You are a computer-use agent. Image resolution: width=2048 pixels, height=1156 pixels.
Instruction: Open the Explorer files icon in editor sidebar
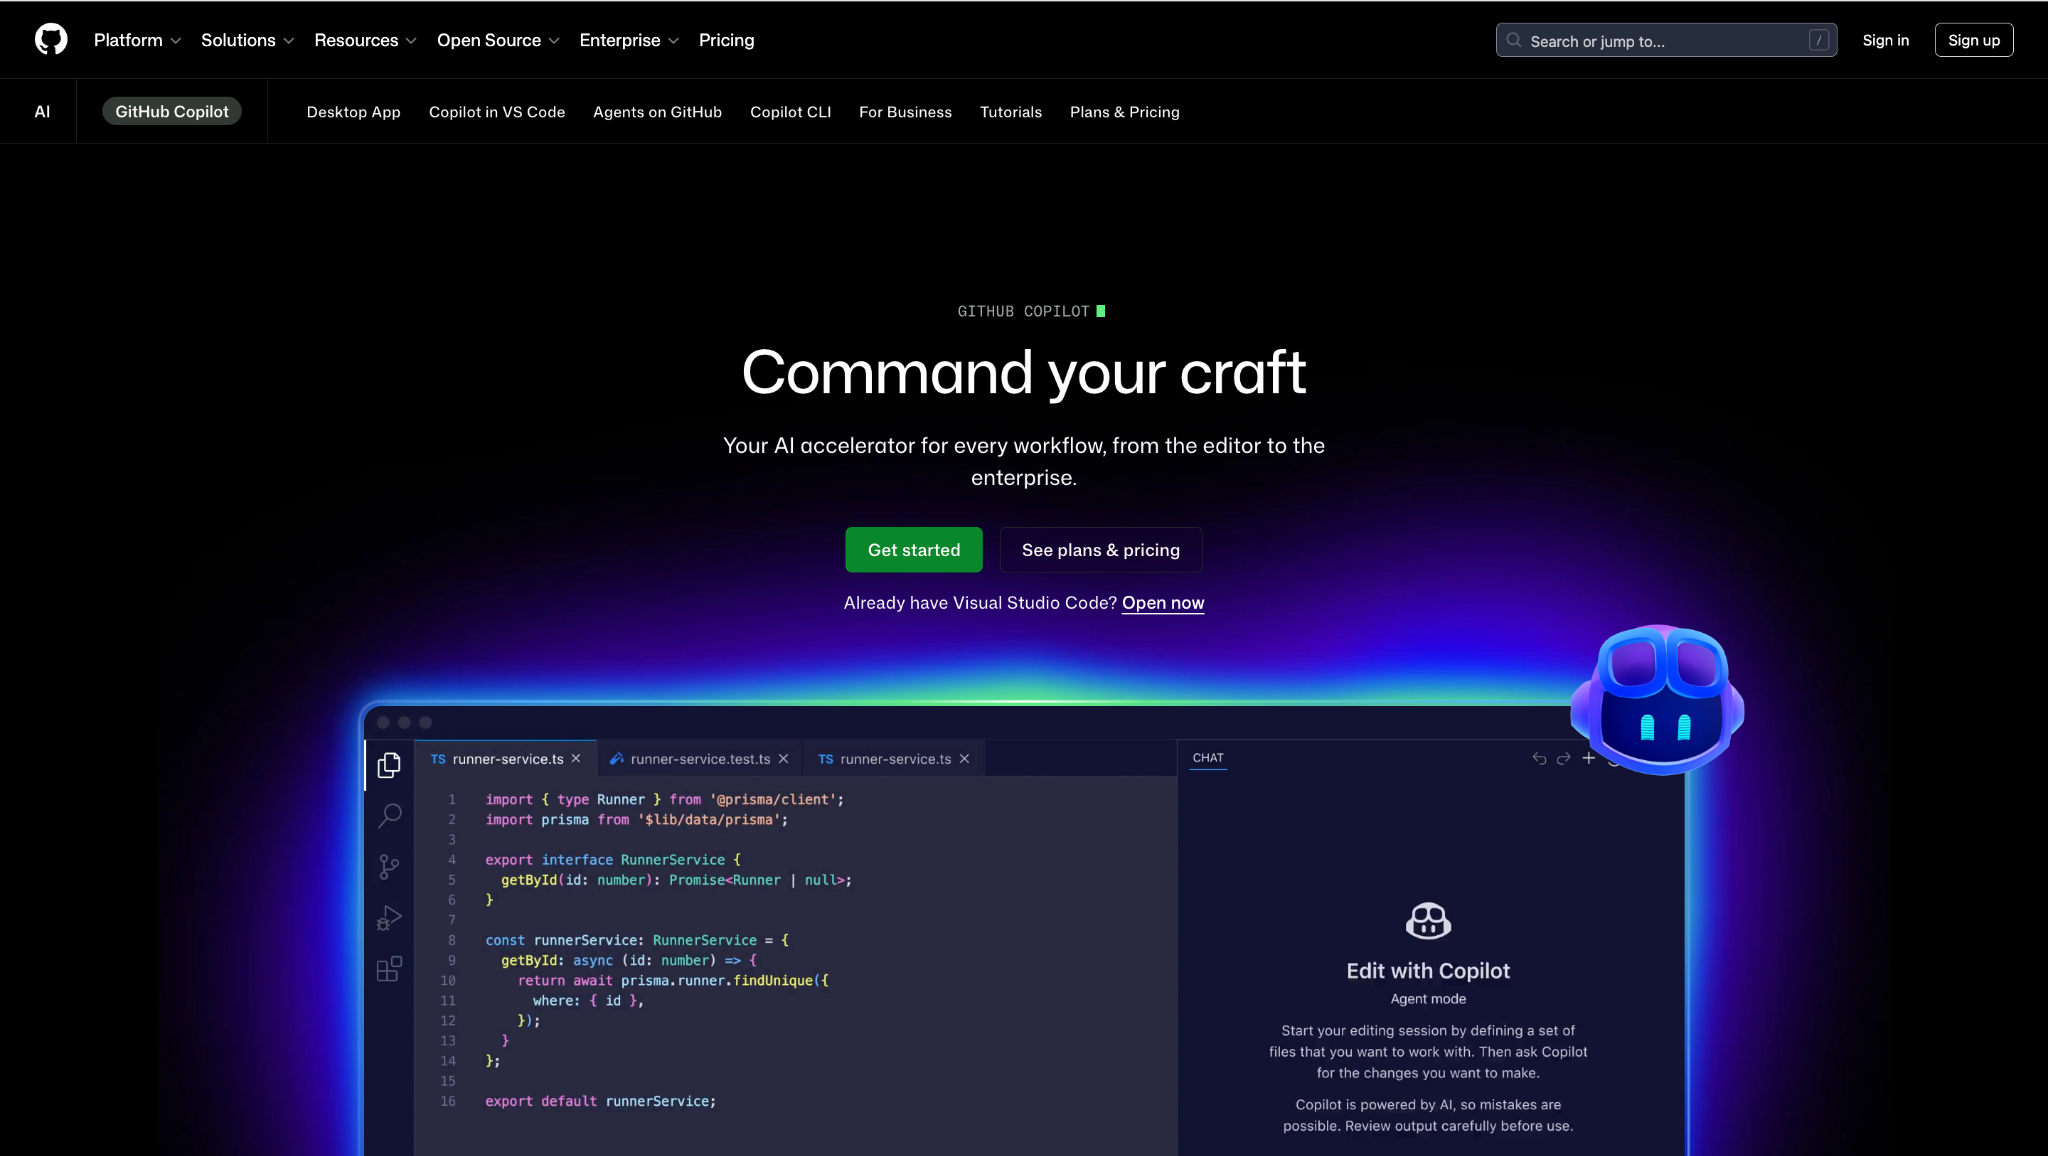(x=389, y=765)
